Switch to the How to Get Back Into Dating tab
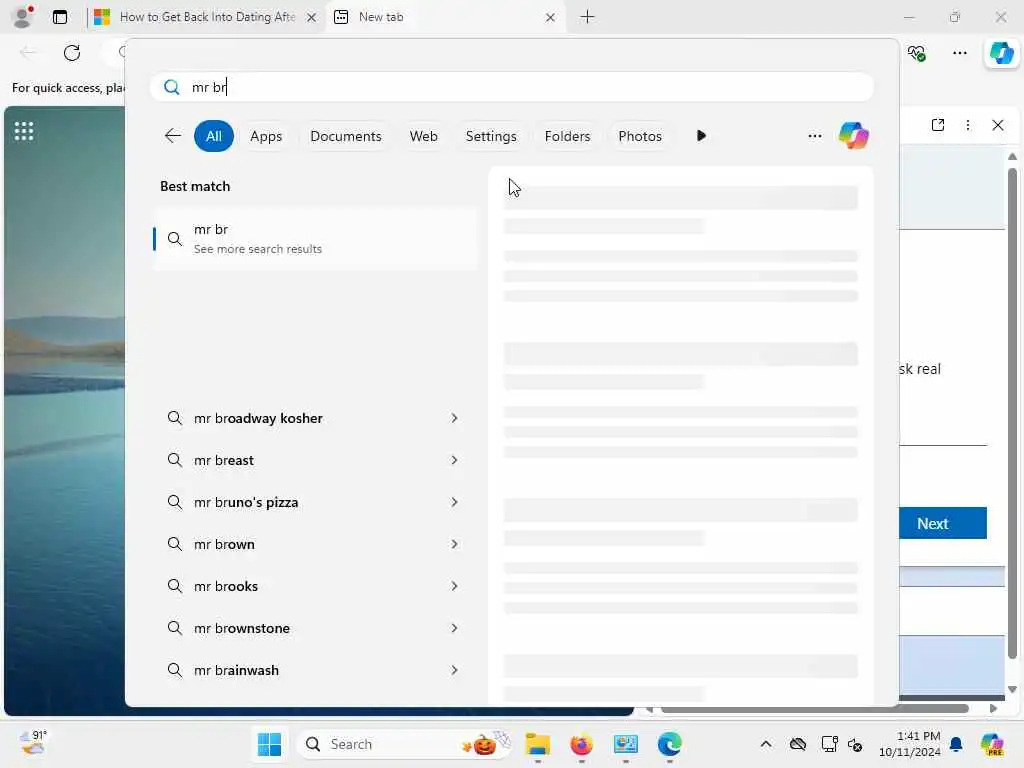 (x=204, y=17)
